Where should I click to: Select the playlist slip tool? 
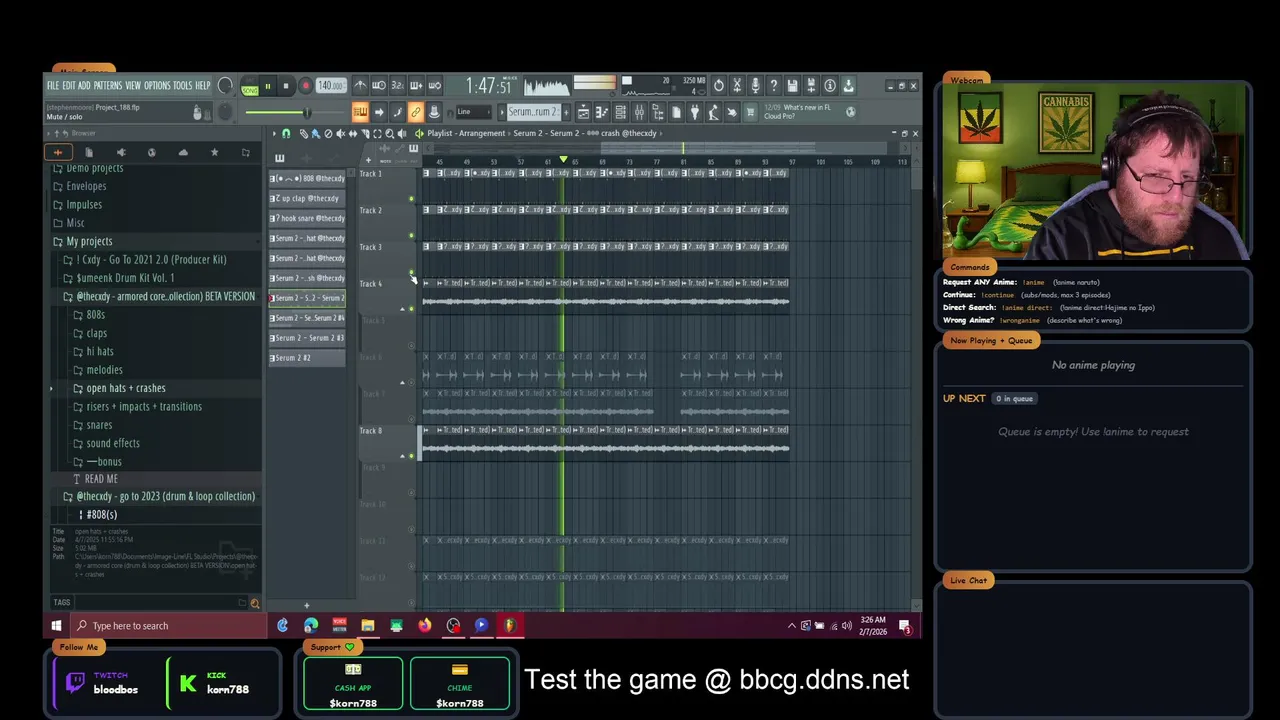353,133
